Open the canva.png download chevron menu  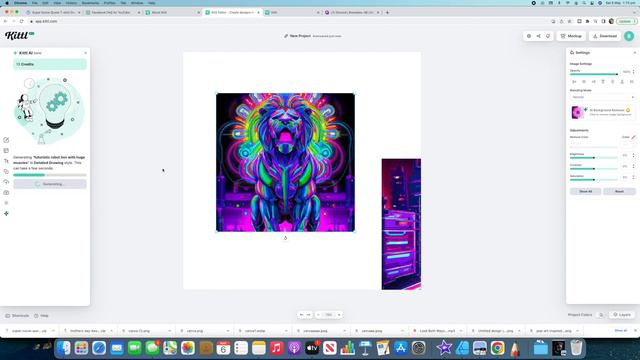228,331
